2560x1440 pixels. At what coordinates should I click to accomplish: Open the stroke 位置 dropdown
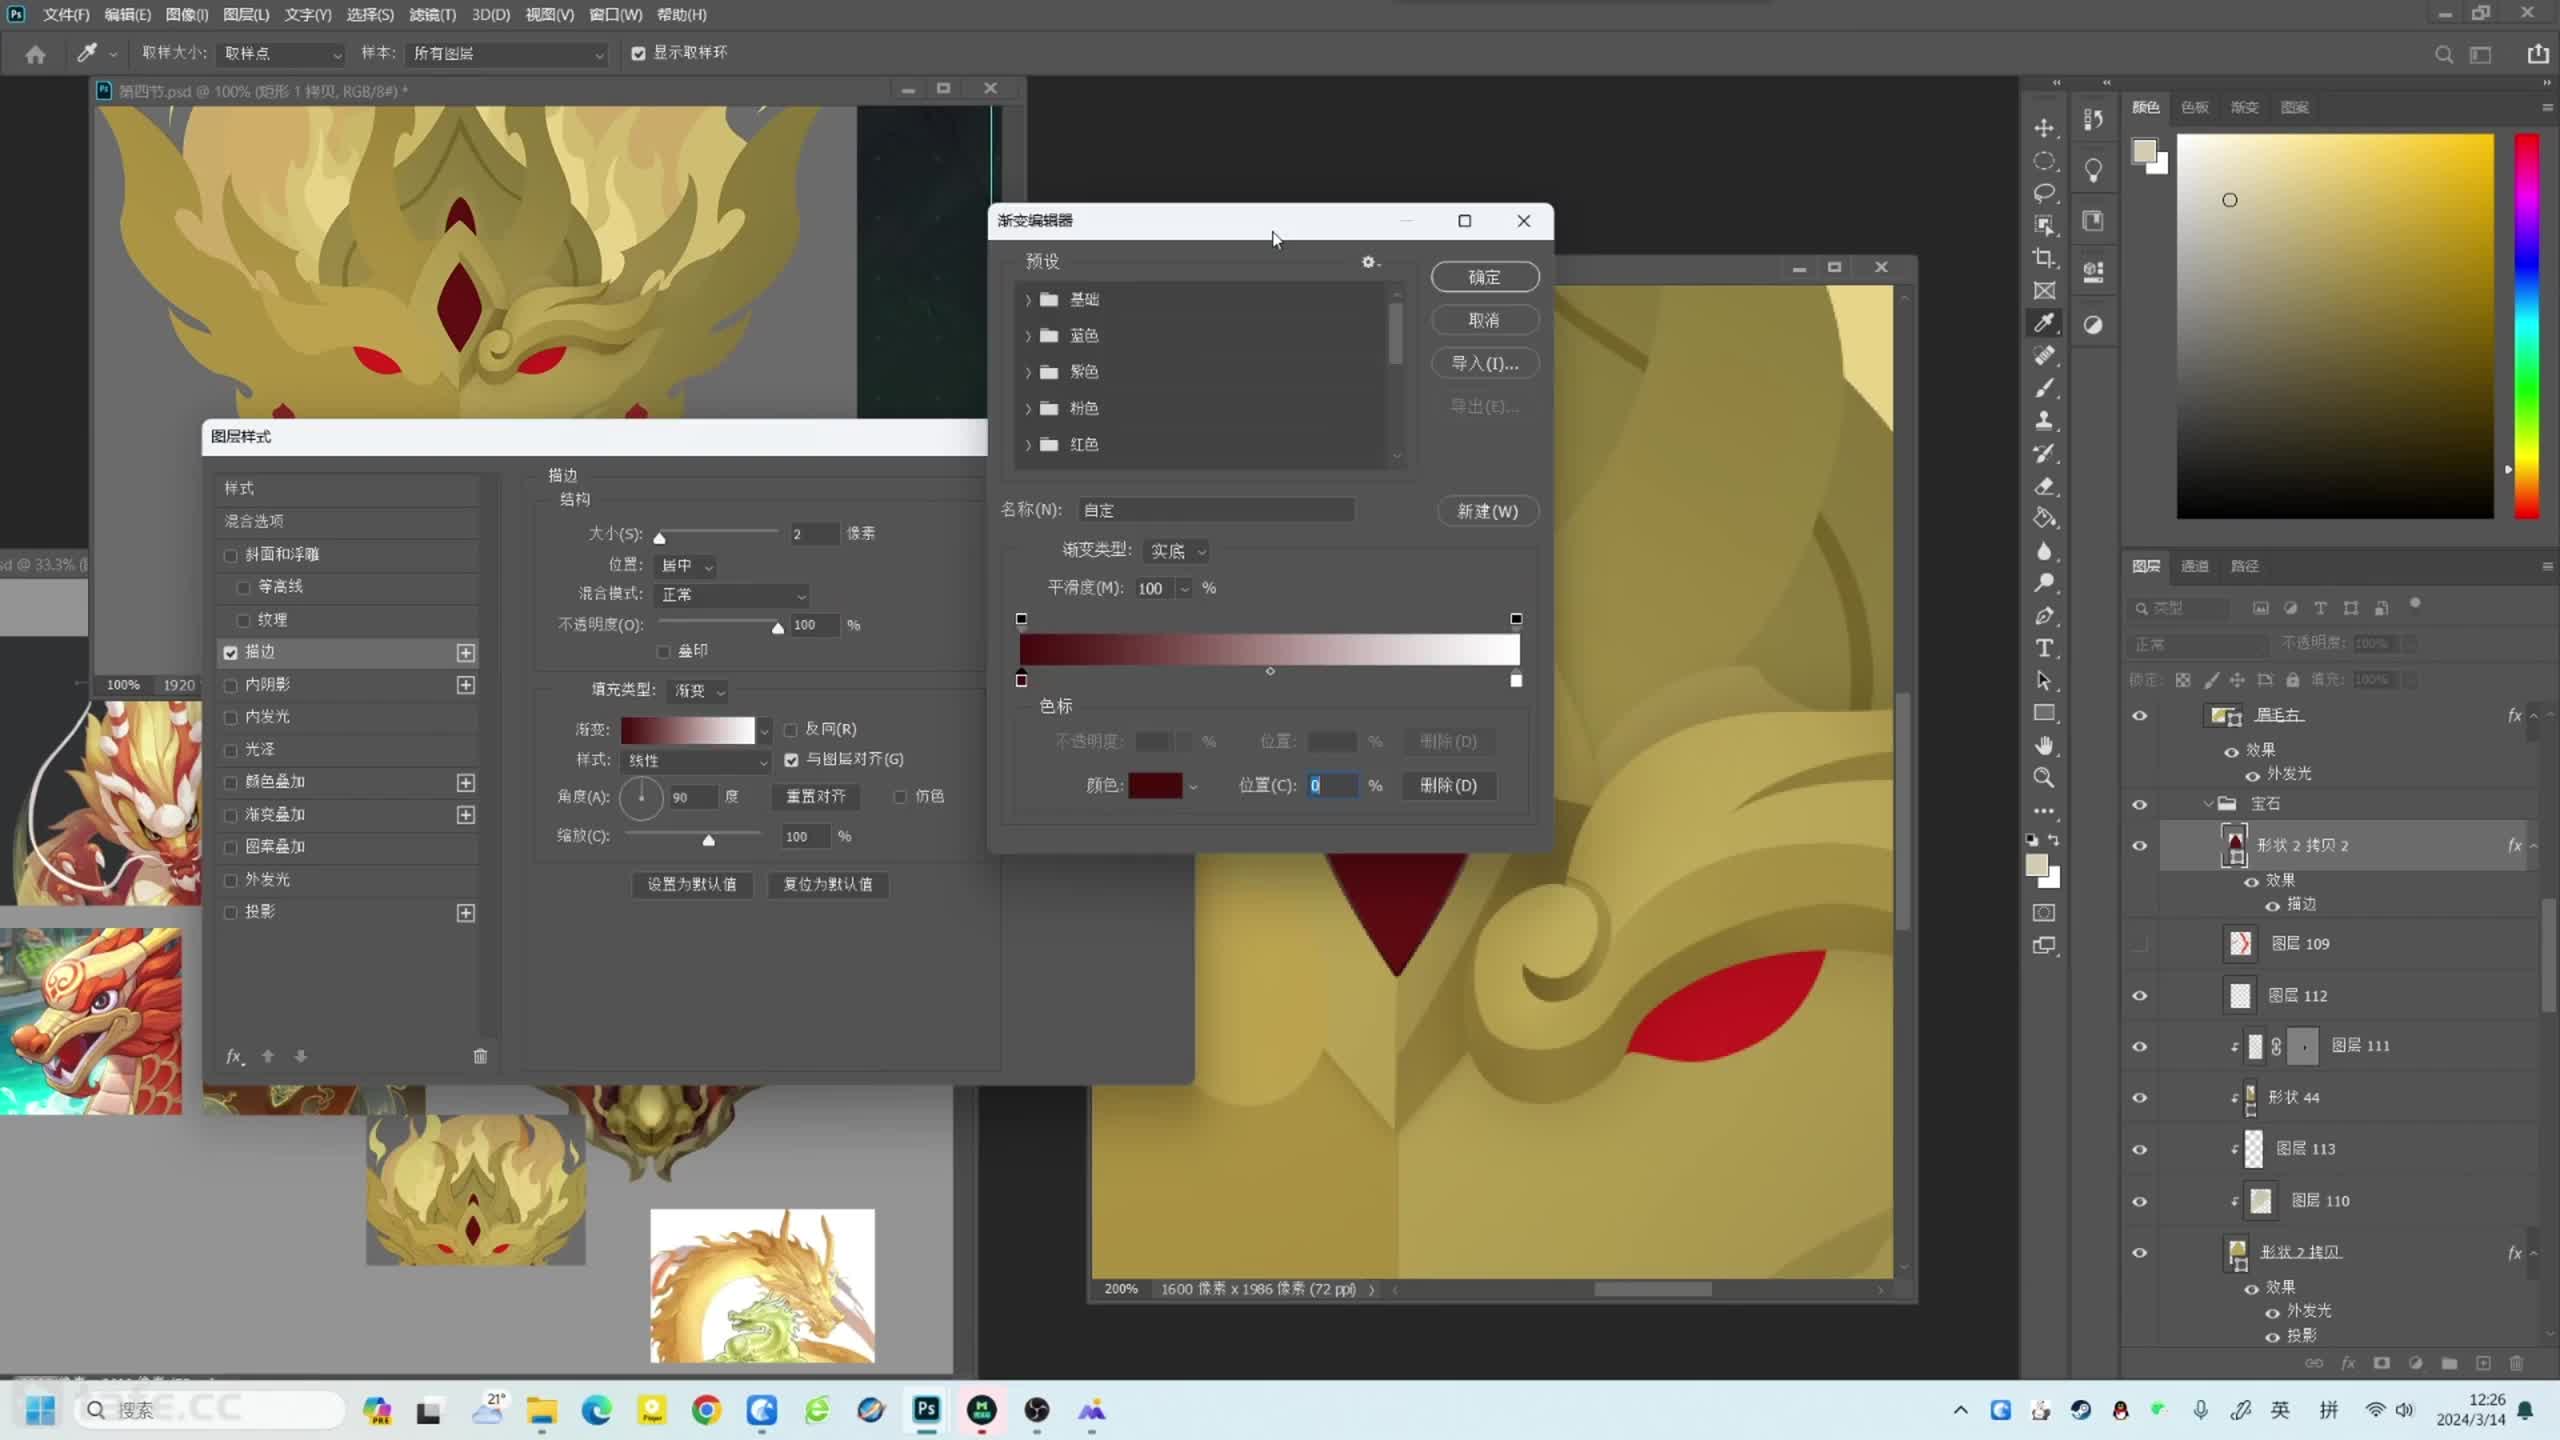coord(685,566)
